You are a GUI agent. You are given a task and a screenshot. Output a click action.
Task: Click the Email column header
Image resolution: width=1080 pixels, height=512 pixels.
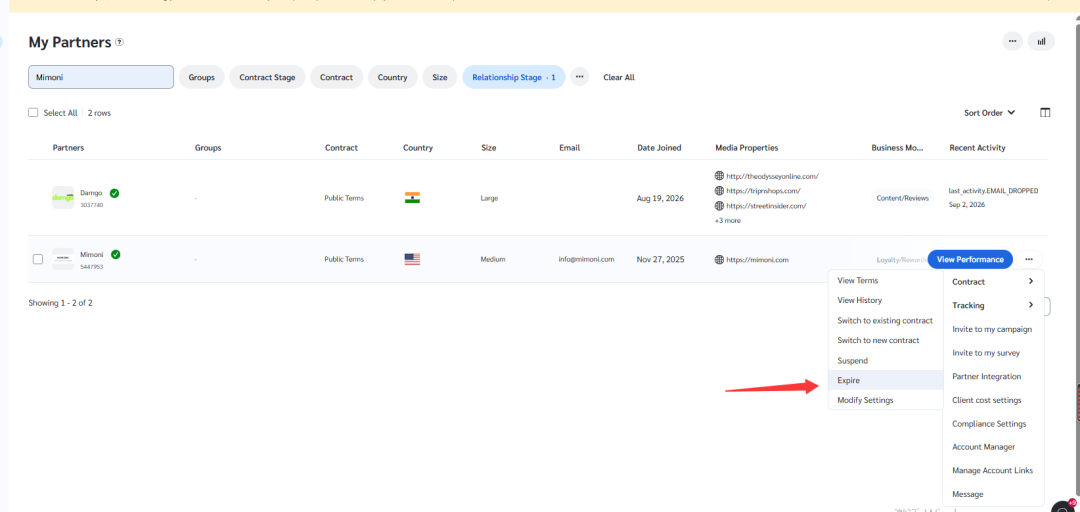click(570, 147)
